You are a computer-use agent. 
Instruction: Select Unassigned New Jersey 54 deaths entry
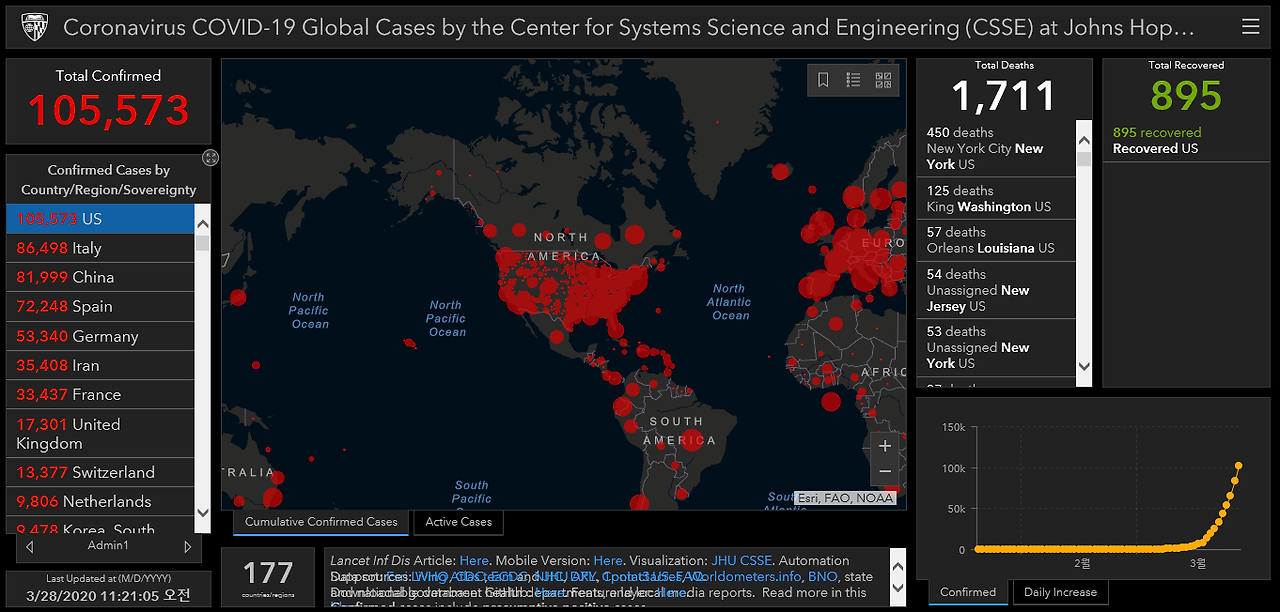[x=996, y=290]
